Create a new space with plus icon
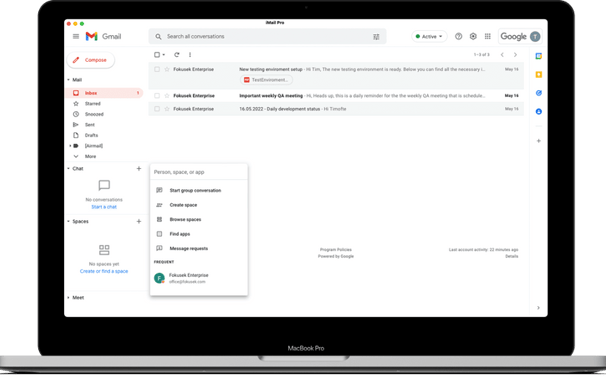The height and width of the screenshot is (384, 606). 139,221
